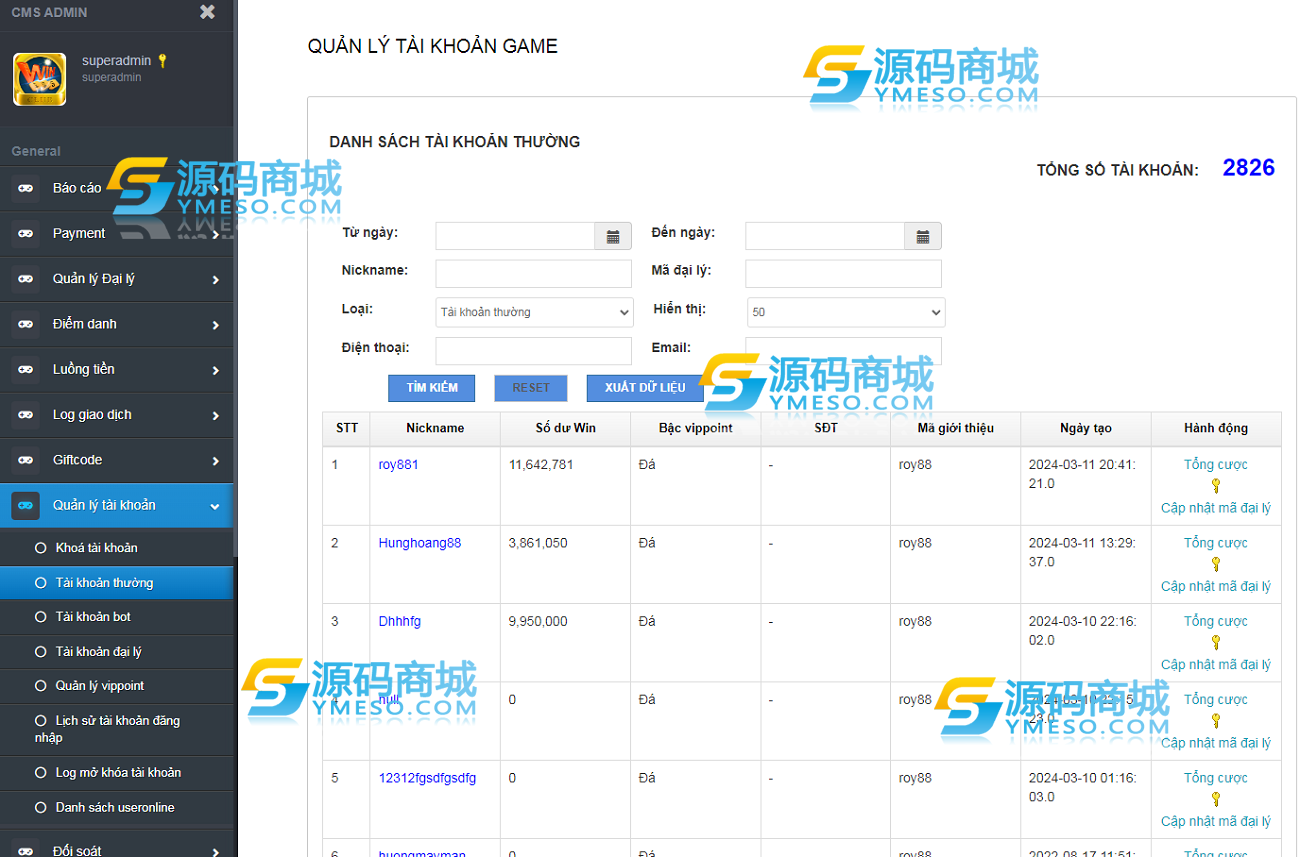This screenshot has width=1300, height=857.
Task: Click the XUẤT DỮ LIỆU export button
Action: (x=645, y=388)
